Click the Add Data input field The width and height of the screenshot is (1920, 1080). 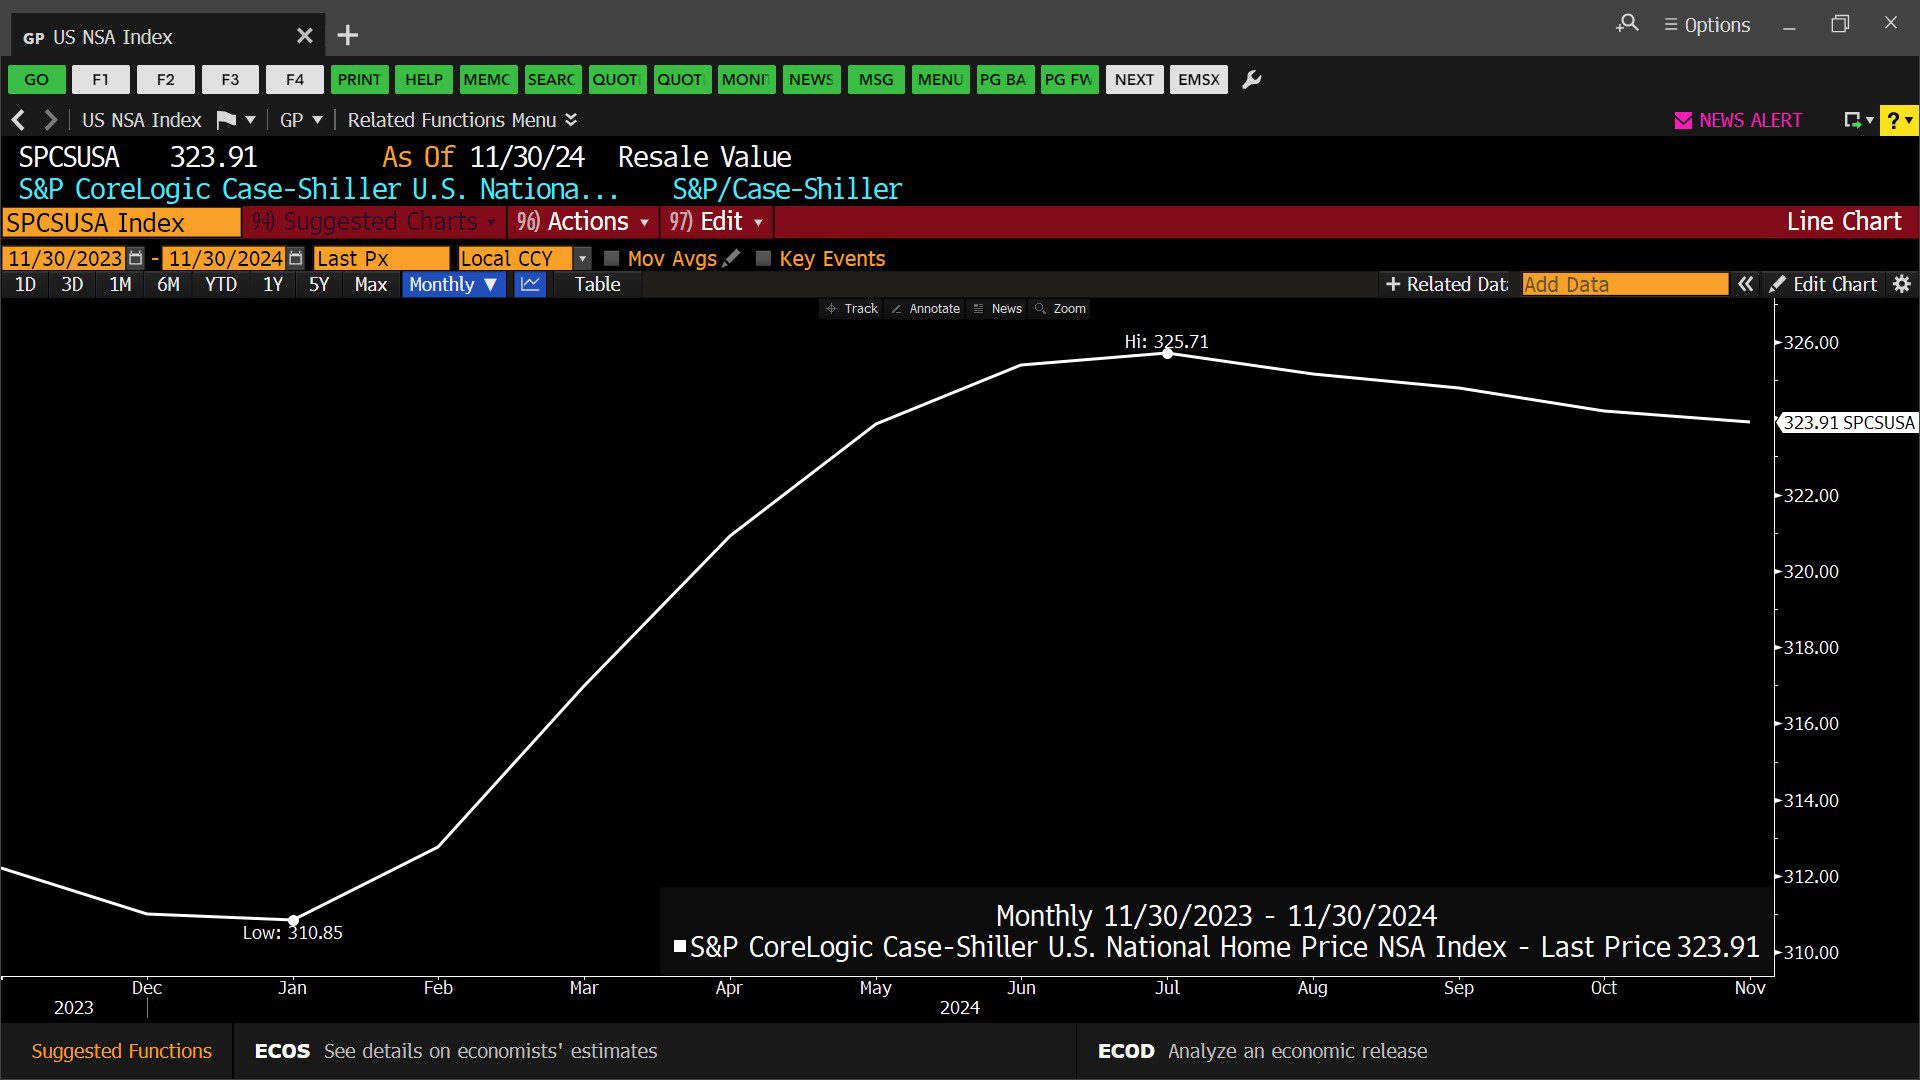pyautogui.click(x=1624, y=285)
